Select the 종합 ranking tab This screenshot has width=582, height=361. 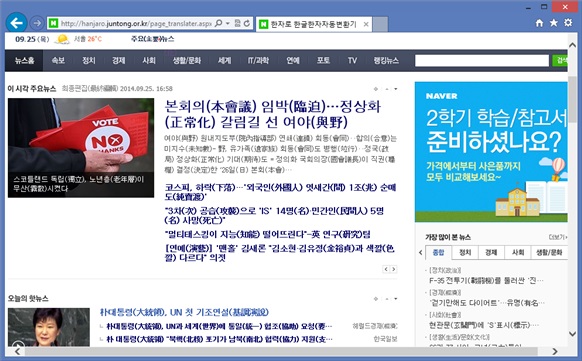click(438, 252)
